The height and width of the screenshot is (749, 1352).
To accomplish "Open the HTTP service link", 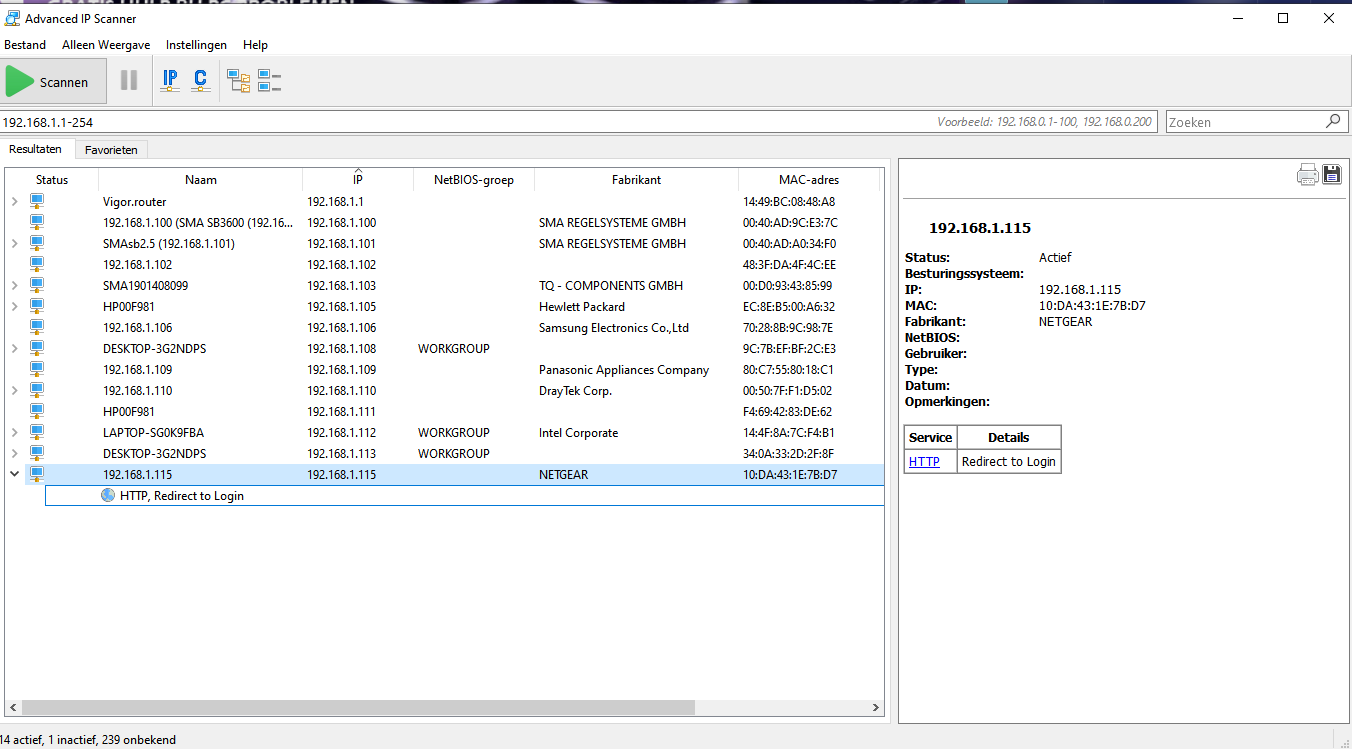I will tap(924, 461).
